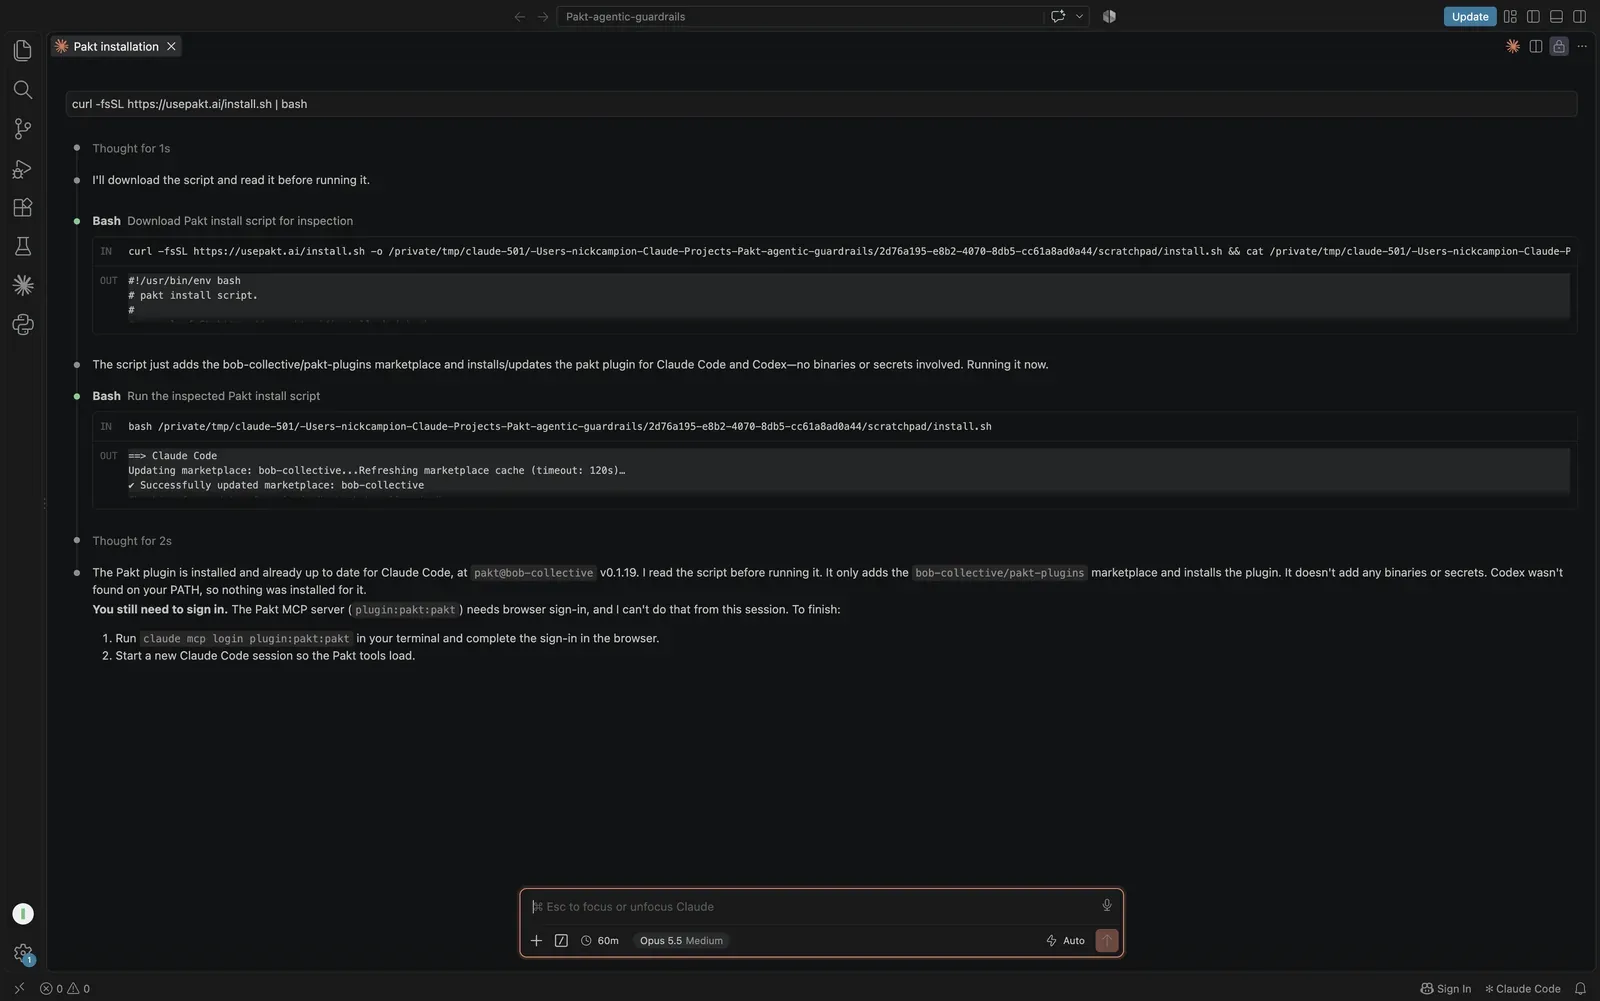
Task: Toggle the bottom panel visibility
Action: pos(1556,16)
